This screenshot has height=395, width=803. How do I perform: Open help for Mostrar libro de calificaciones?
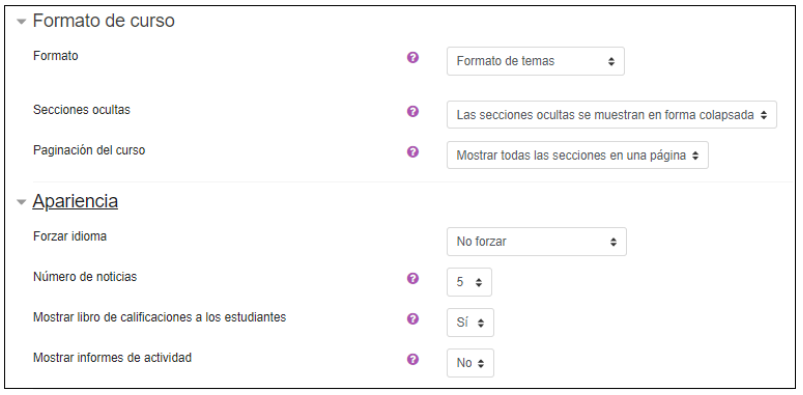click(x=413, y=319)
